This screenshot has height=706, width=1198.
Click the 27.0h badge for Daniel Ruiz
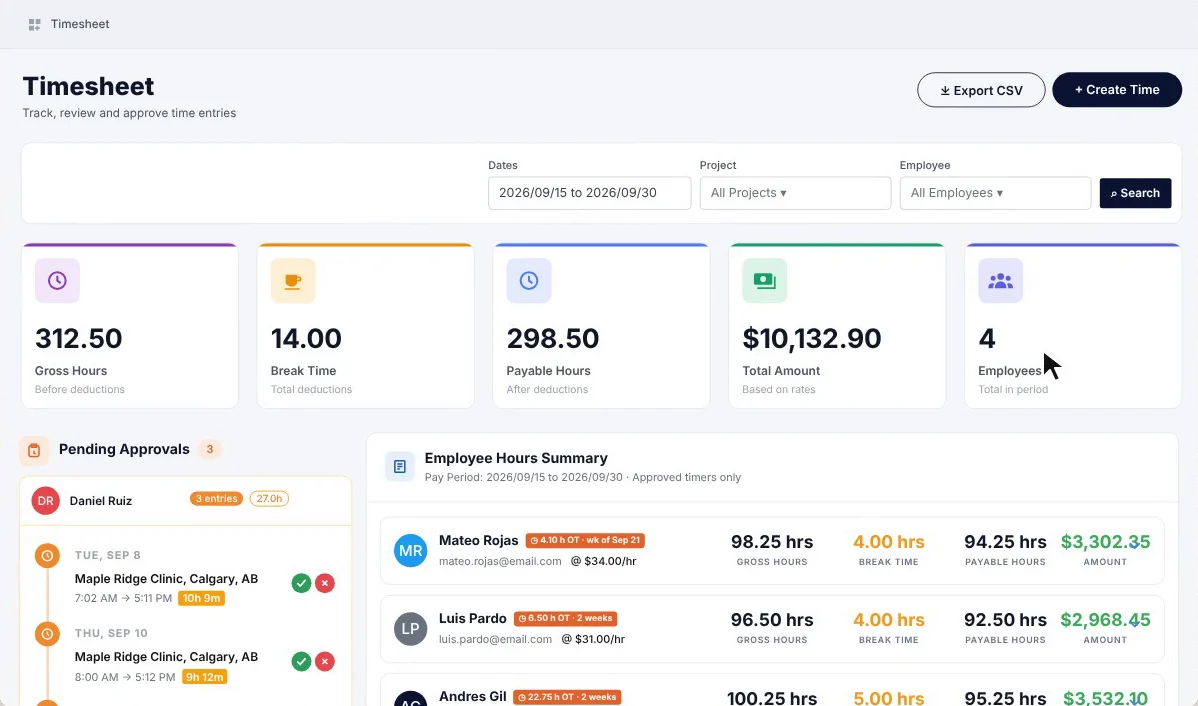(x=269, y=499)
